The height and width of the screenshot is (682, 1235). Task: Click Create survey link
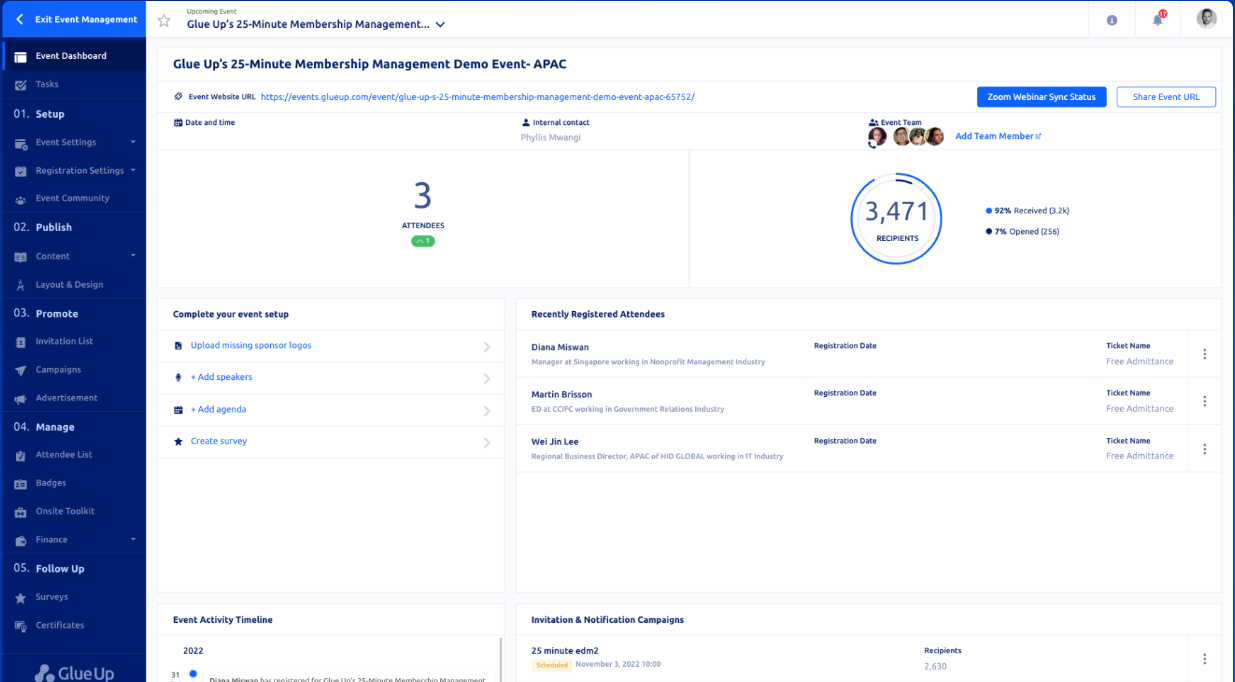click(x=219, y=441)
